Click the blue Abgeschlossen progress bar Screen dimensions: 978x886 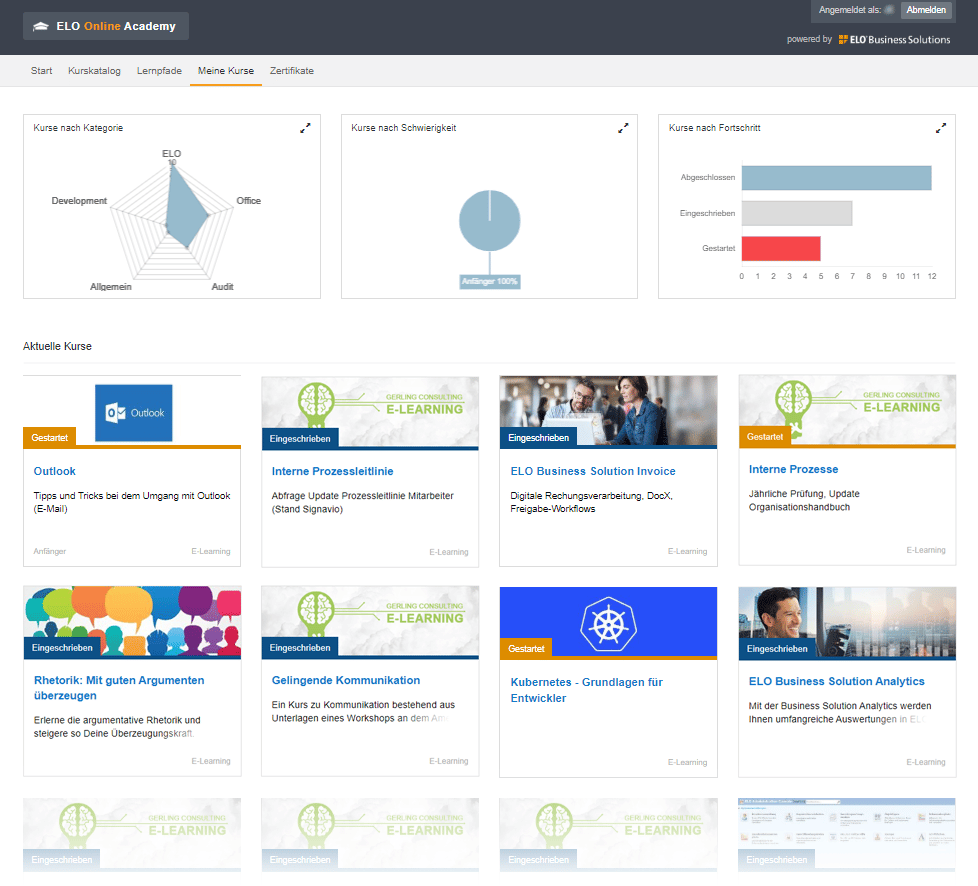836,178
